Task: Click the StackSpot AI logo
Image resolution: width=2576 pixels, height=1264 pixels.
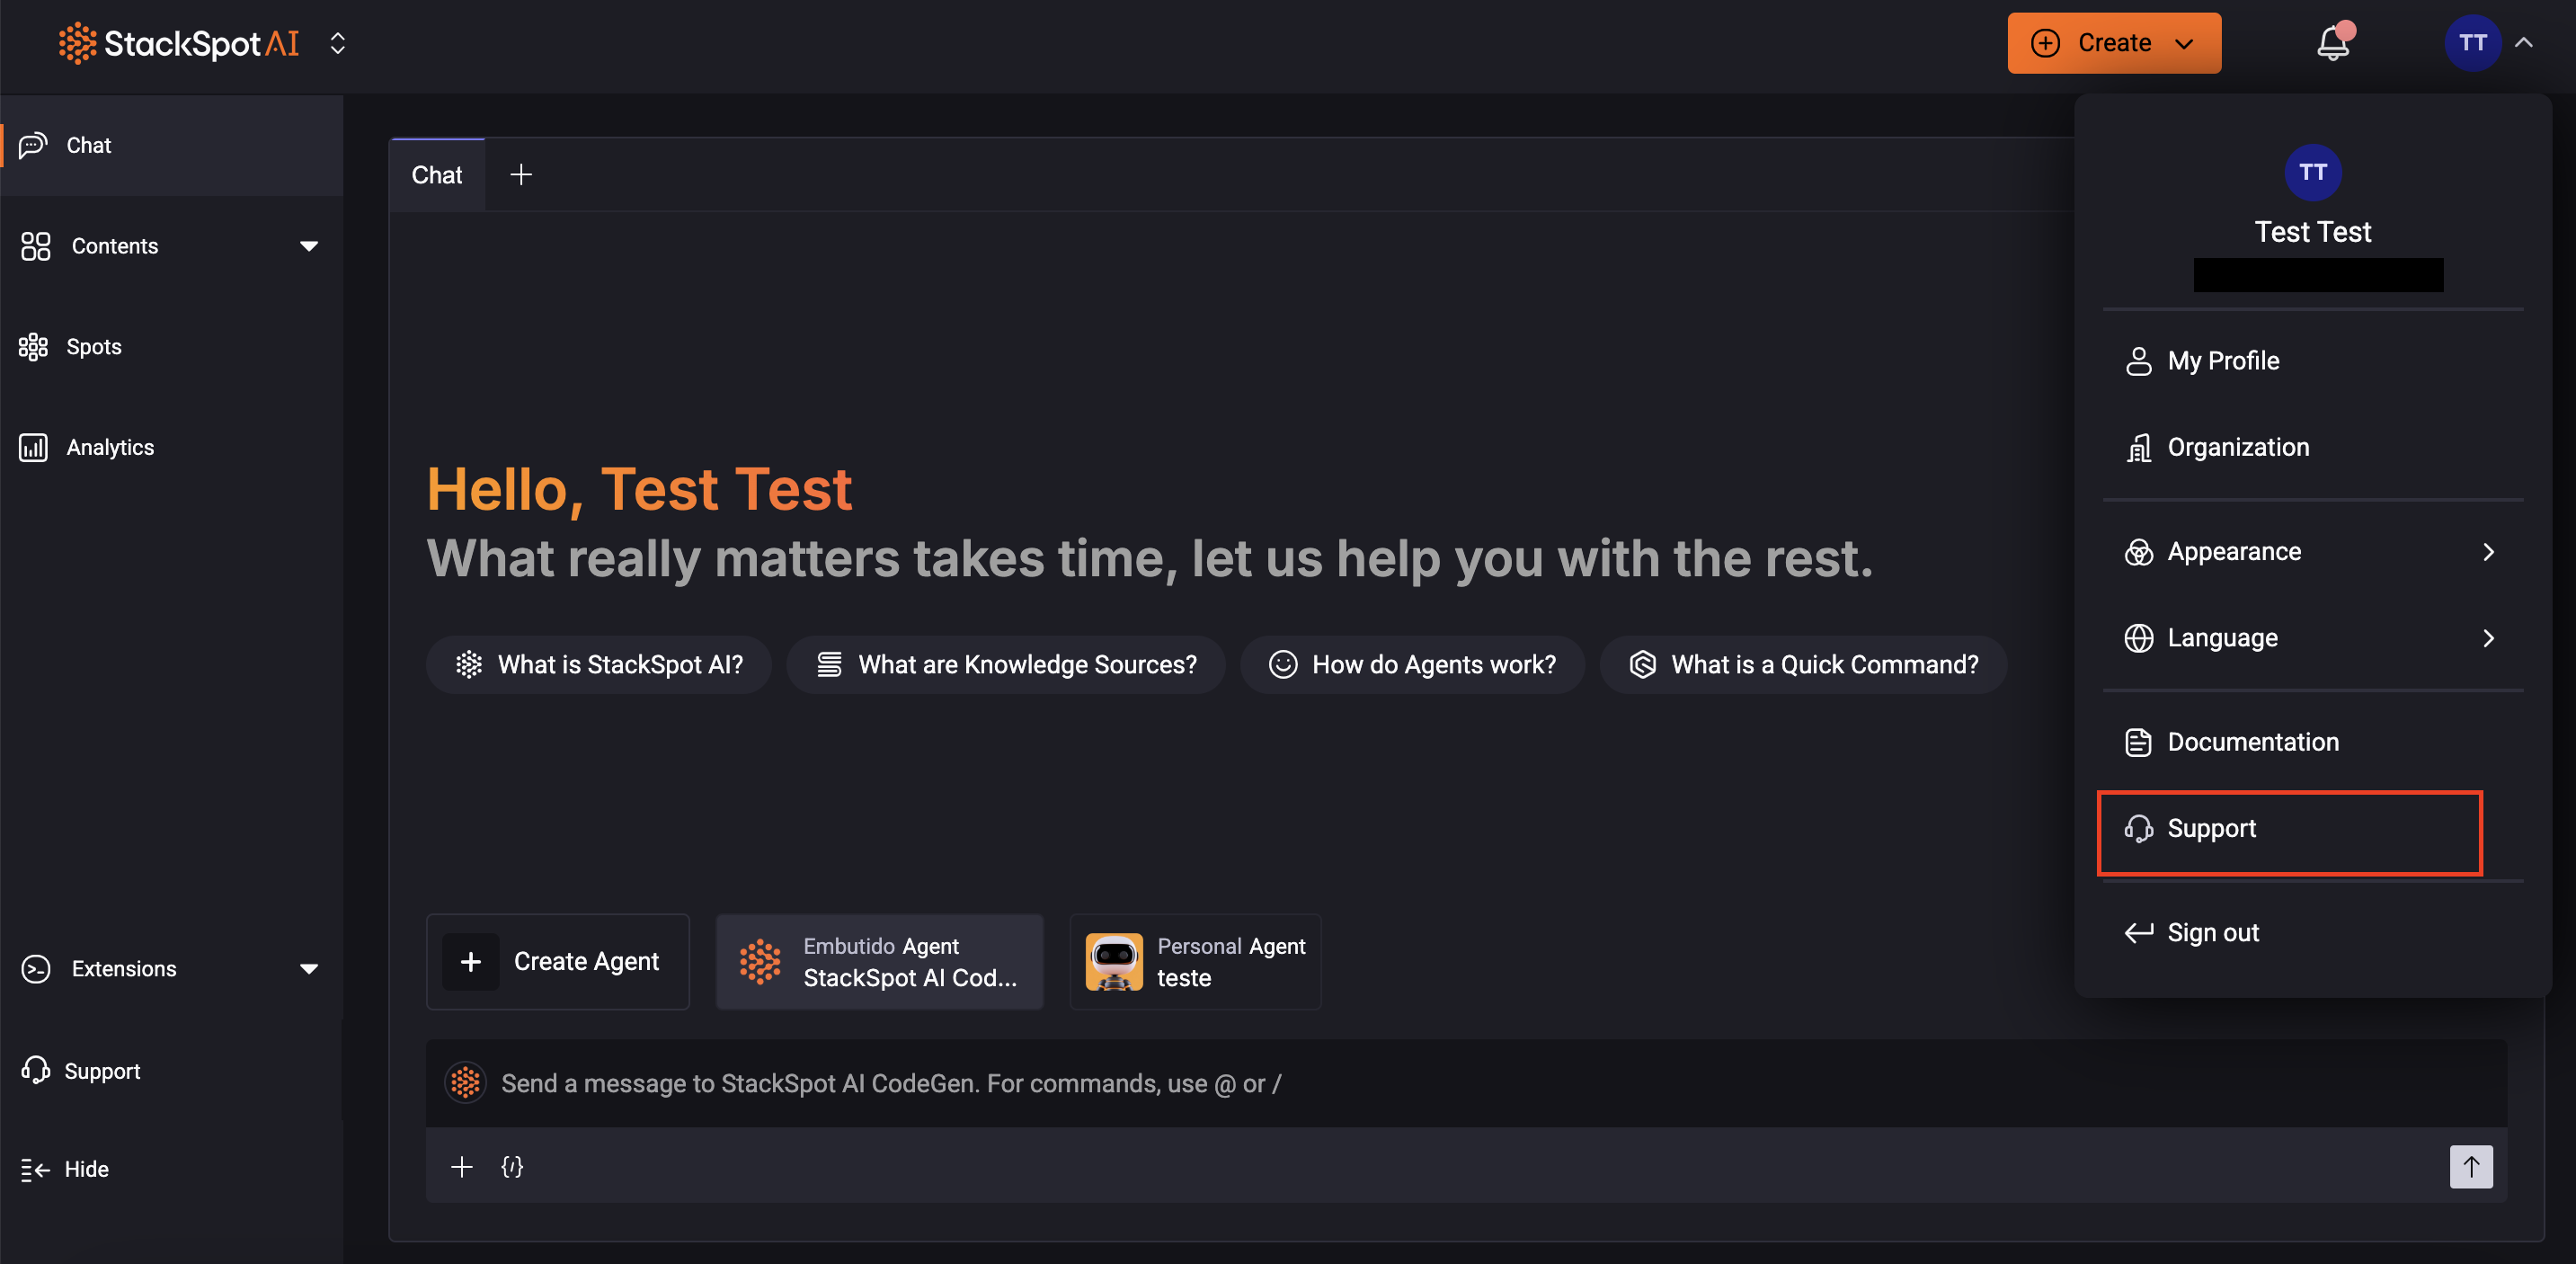Action: click(x=180, y=44)
